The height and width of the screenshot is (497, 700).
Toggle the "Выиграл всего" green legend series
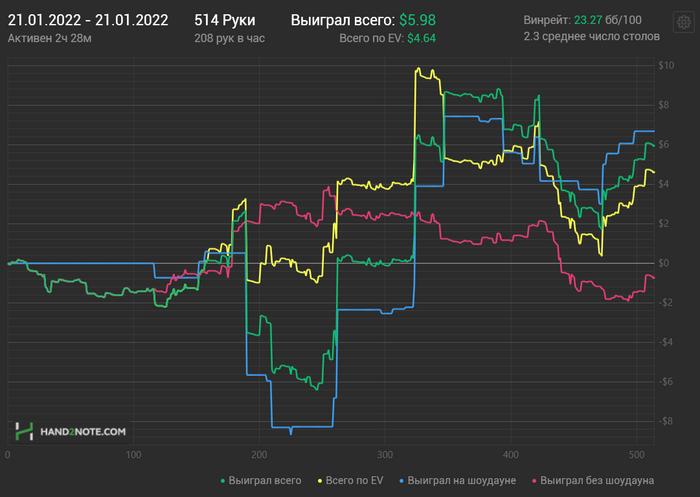261,480
